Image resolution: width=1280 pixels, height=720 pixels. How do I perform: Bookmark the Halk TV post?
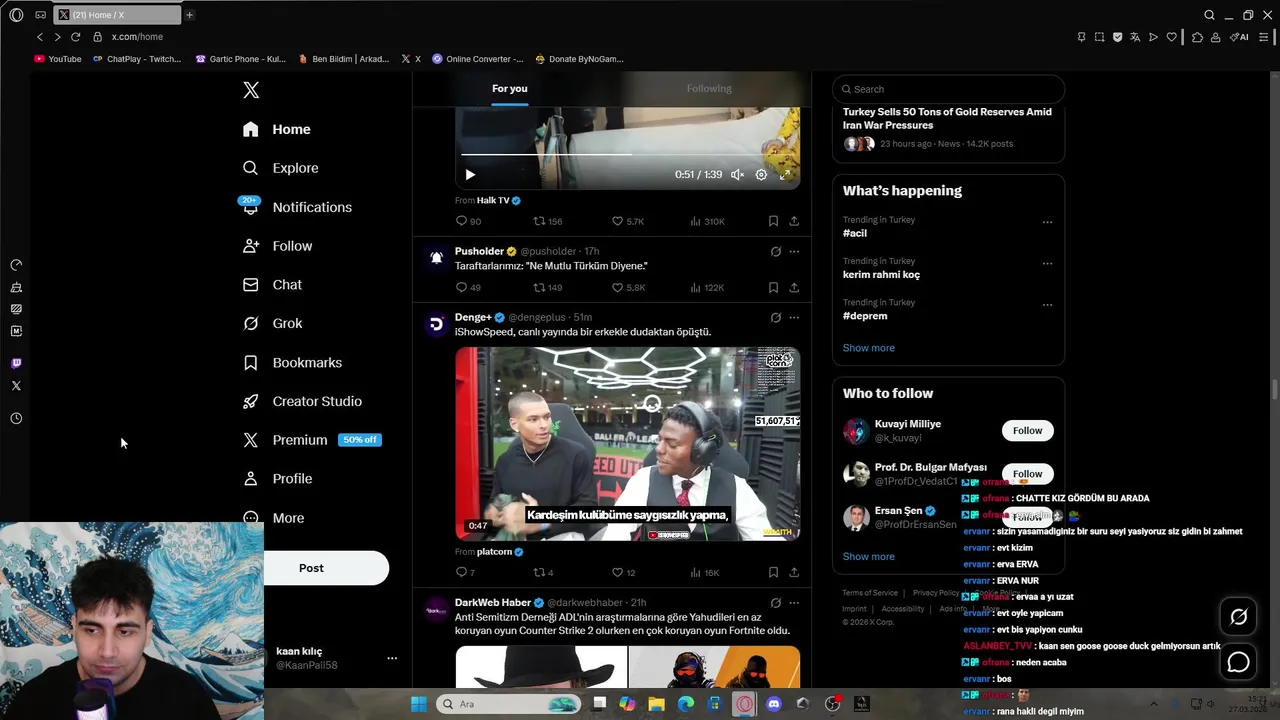coord(773,221)
